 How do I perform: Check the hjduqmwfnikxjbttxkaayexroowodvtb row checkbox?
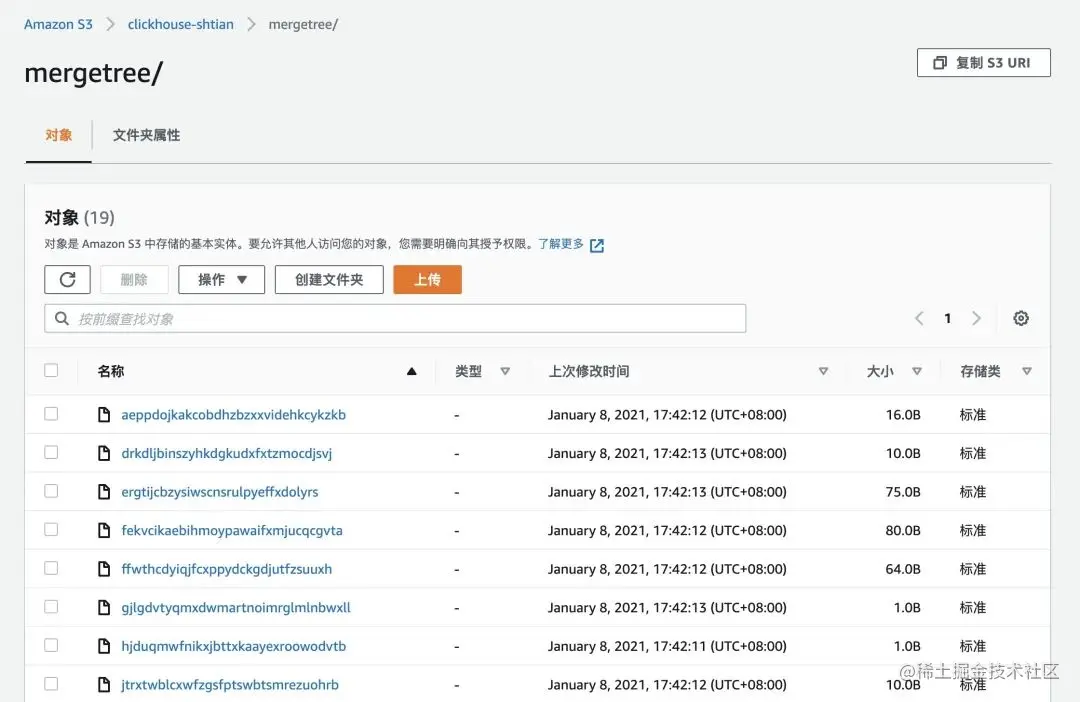click(51, 646)
